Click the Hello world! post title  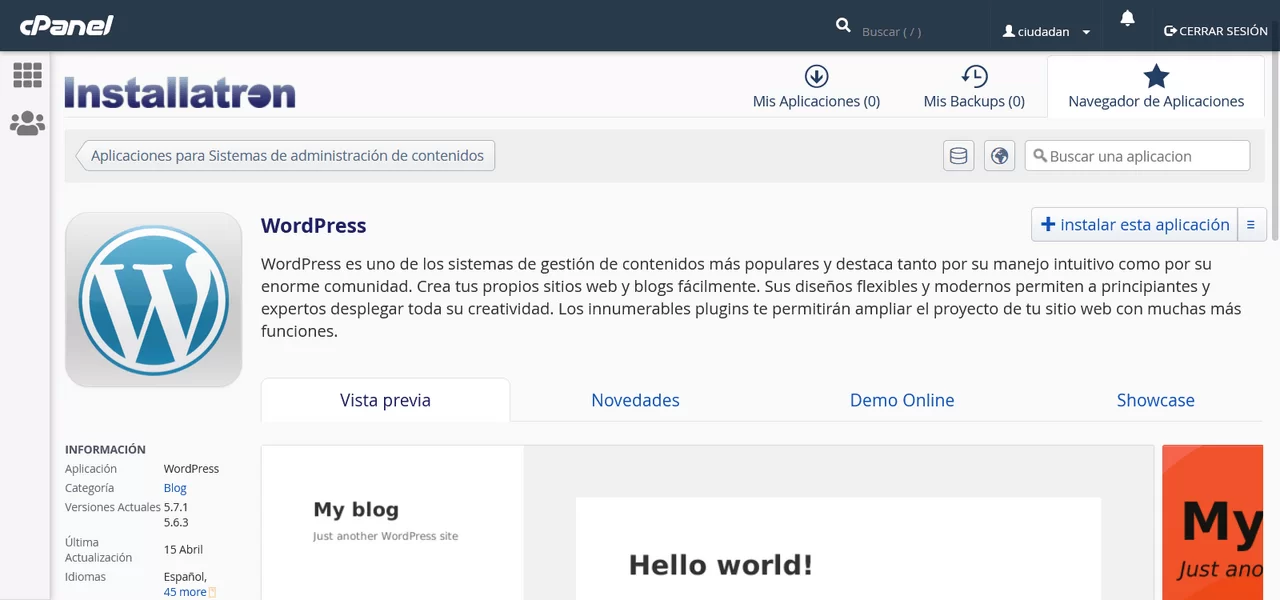720,565
